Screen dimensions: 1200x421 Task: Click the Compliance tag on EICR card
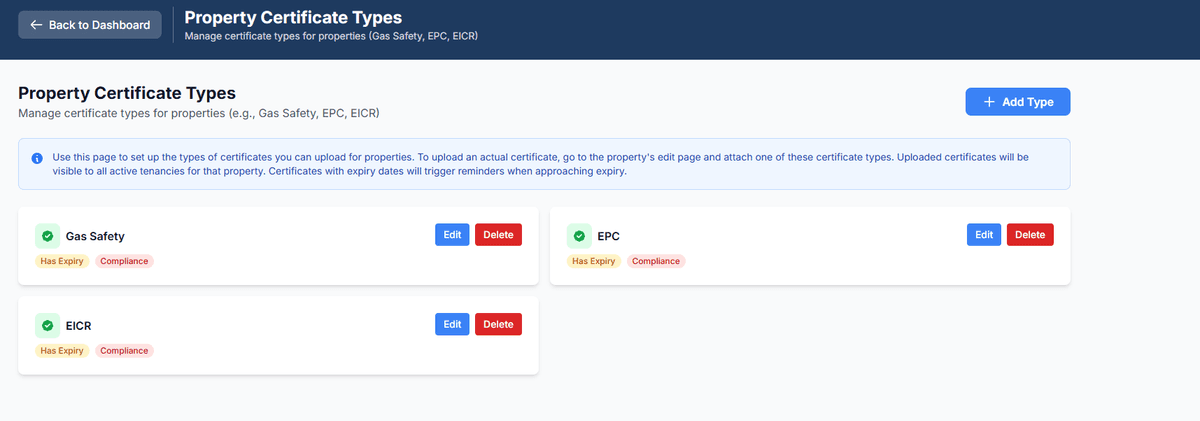124,351
